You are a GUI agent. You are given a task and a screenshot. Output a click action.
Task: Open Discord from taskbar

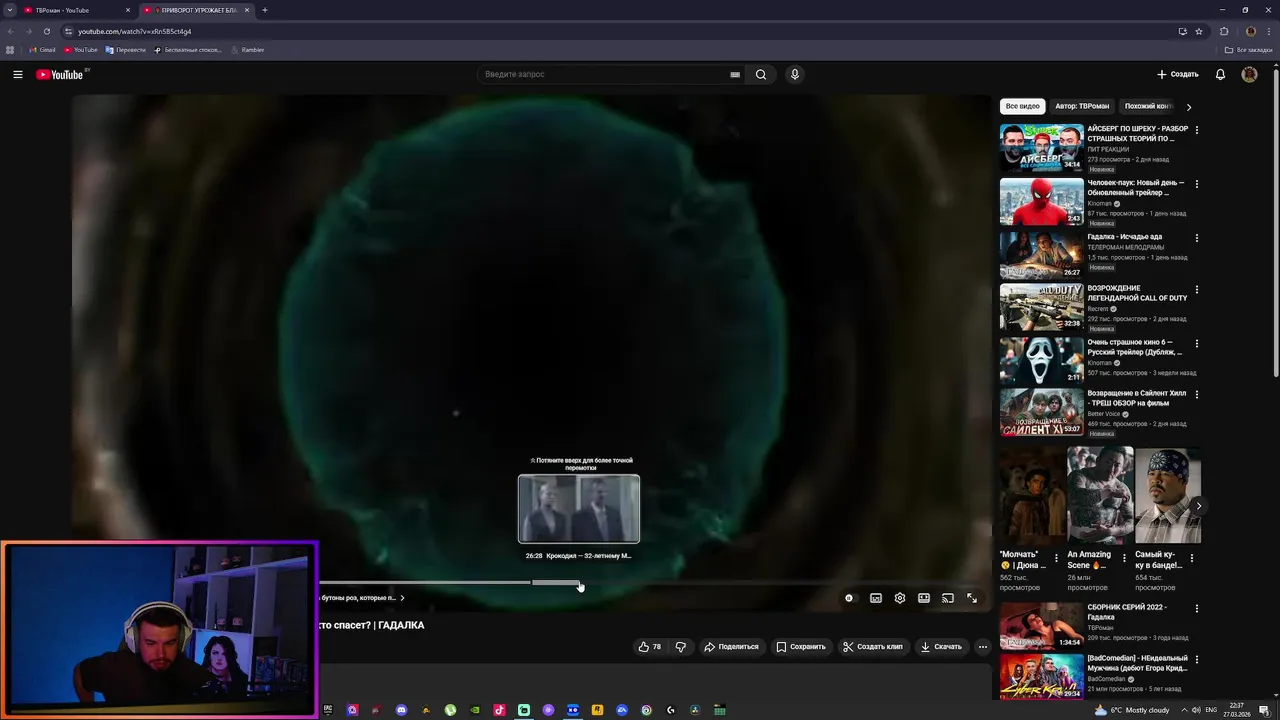[x=401, y=710]
